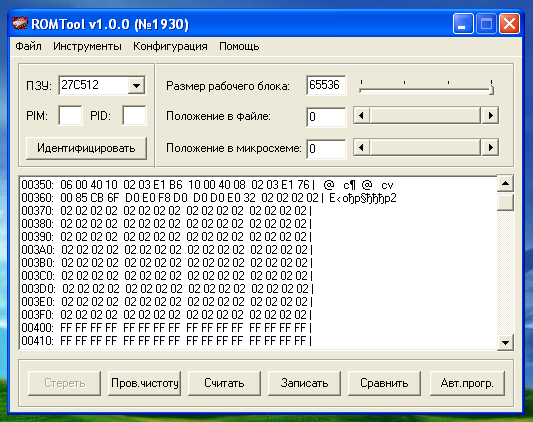Click the hex view scroll up arrow

coord(505,184)
